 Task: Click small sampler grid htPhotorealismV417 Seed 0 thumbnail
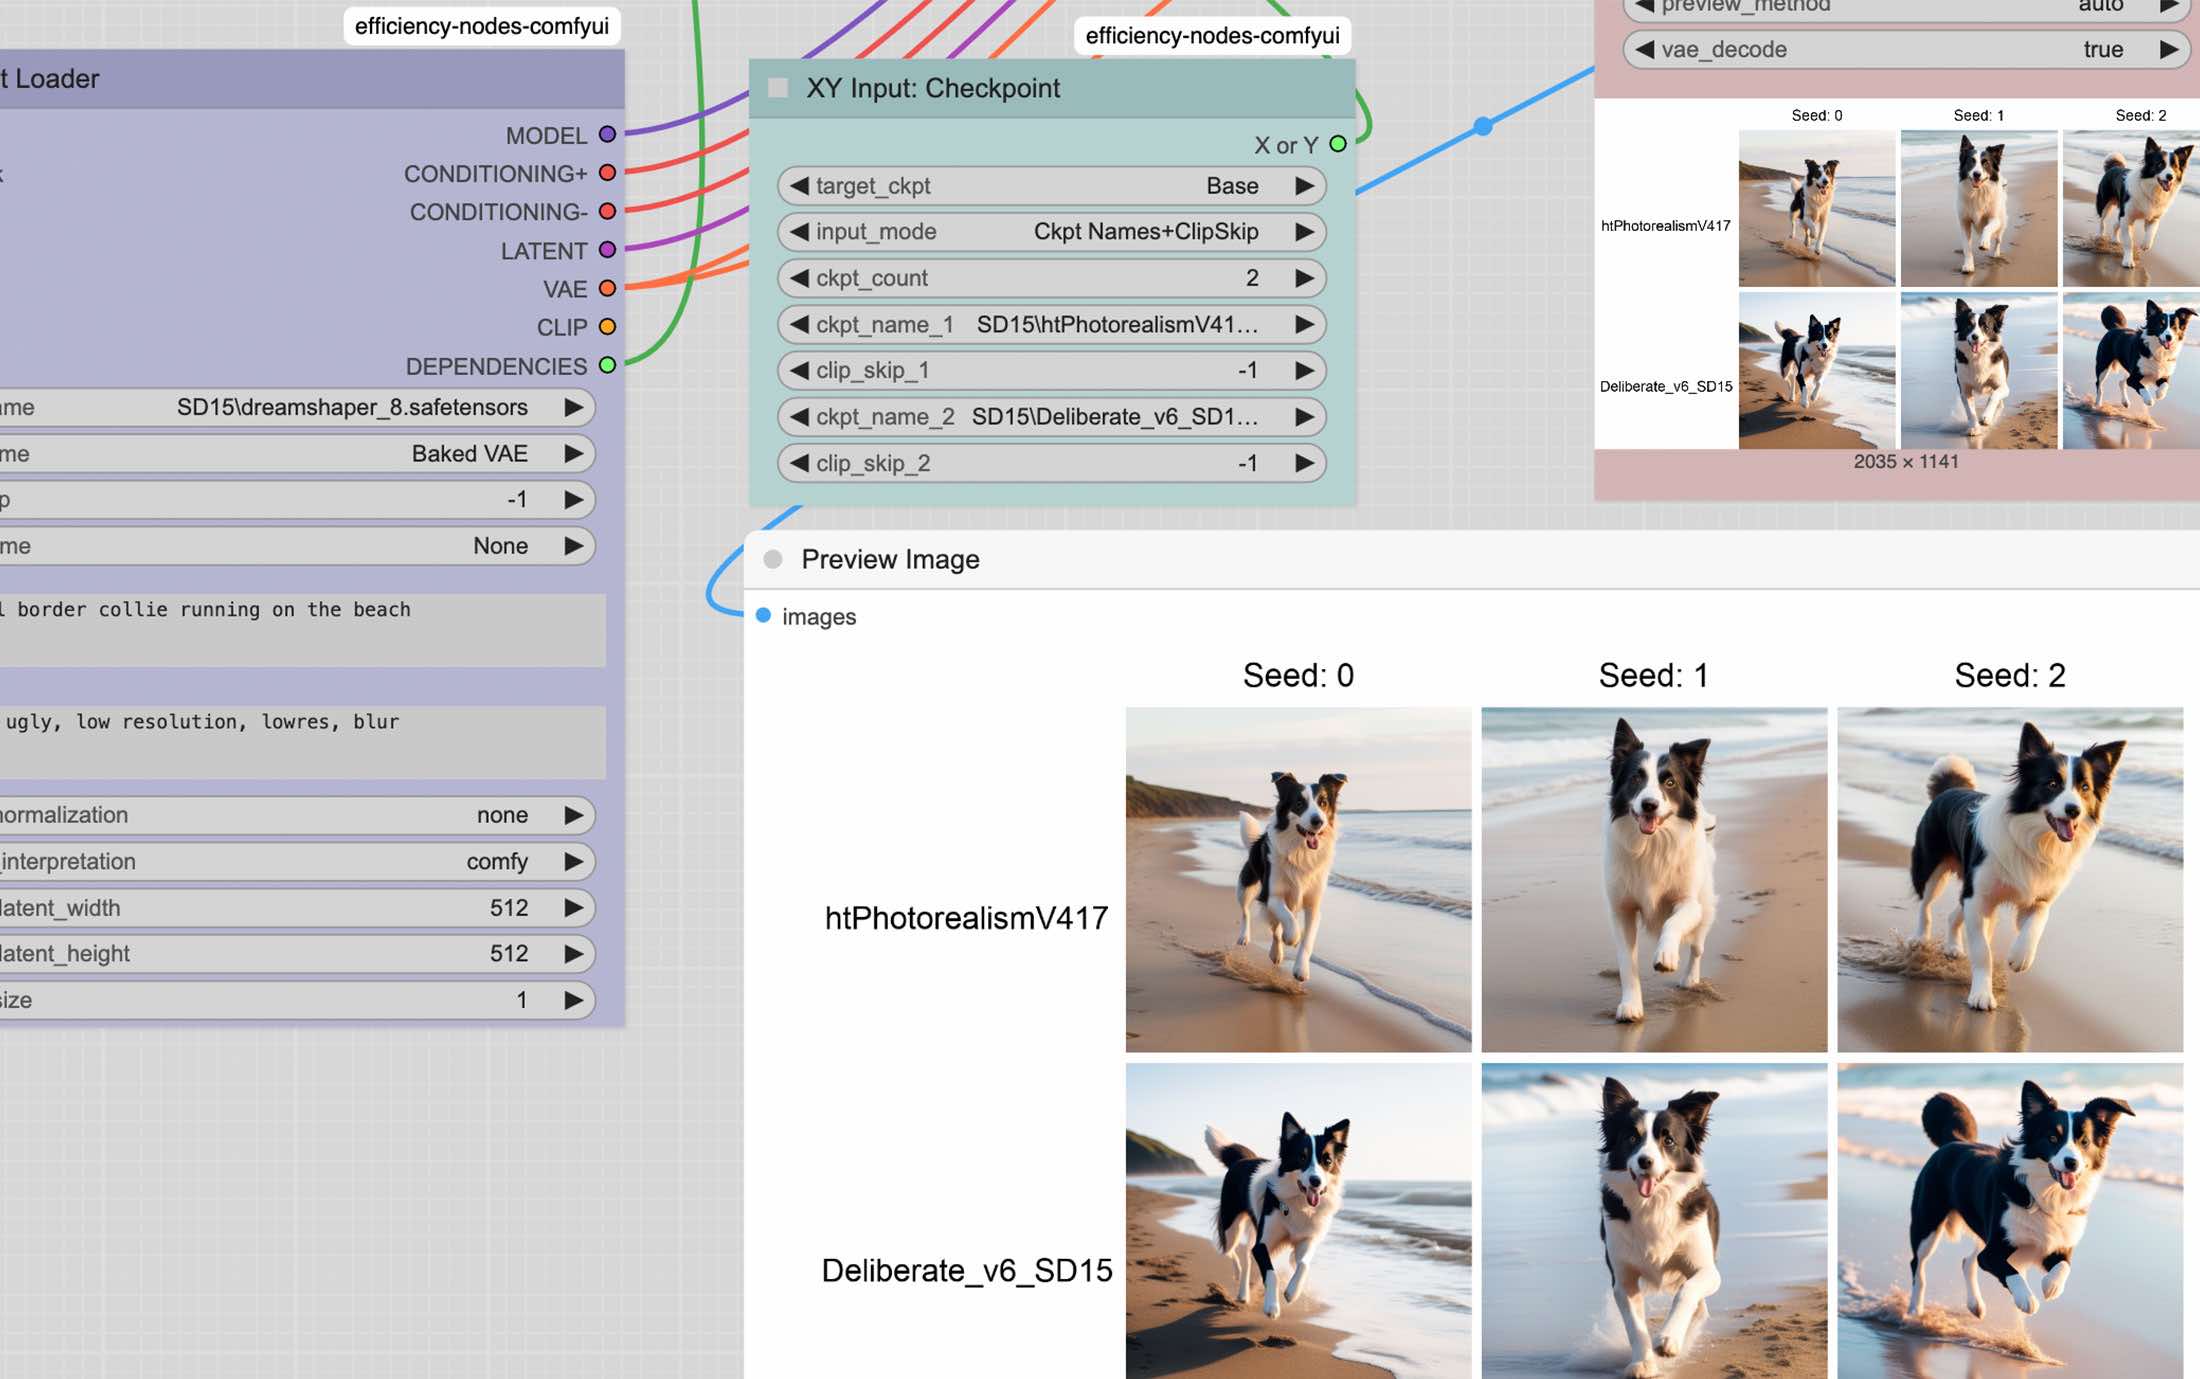coord(1816,208)
